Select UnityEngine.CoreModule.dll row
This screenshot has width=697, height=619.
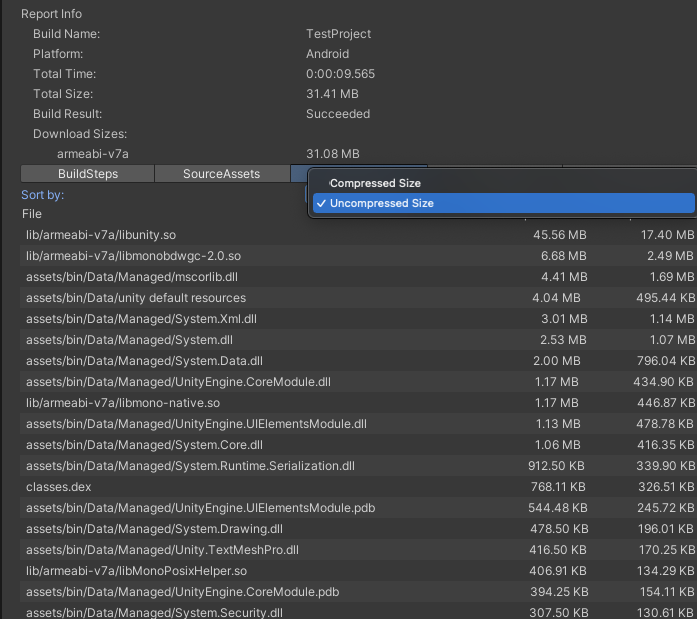point(358,382)
